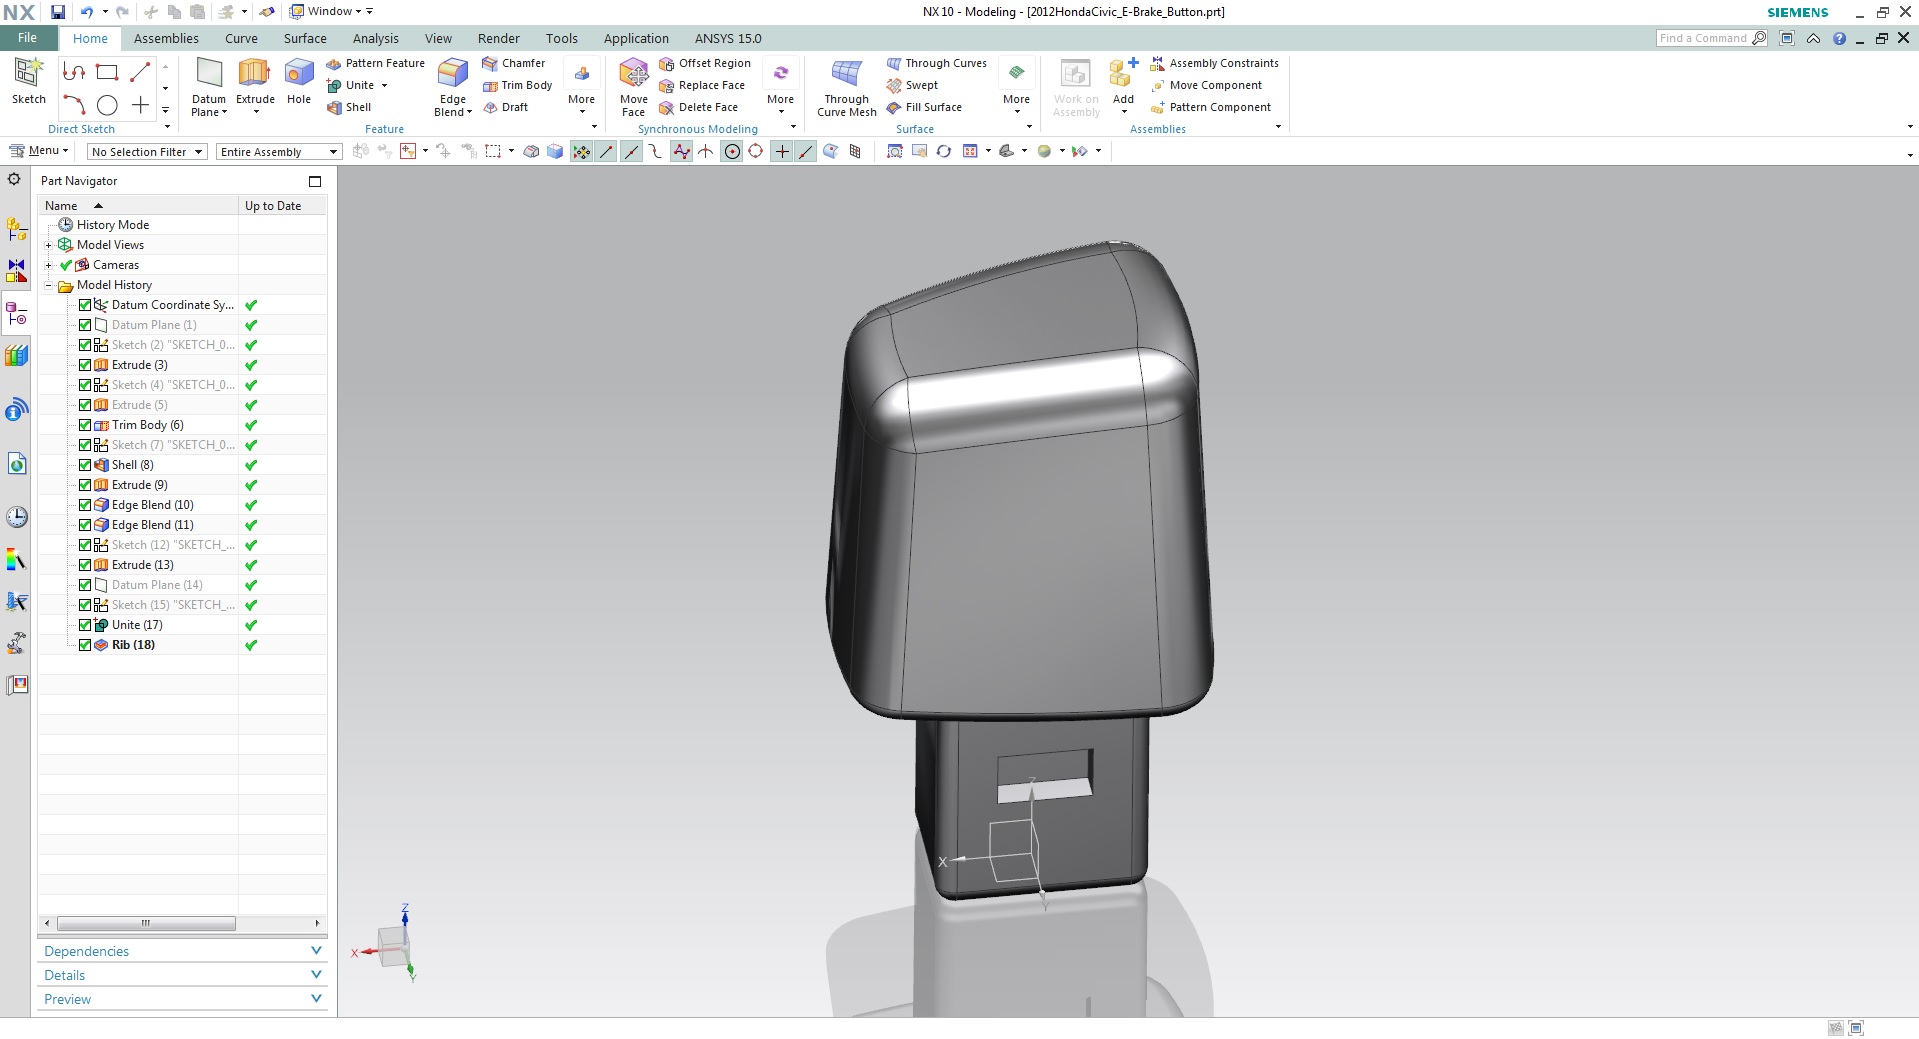Screen dimensions: 1919x1039
Task: Click the Chamfer tool
Action: tap(514, 63)
